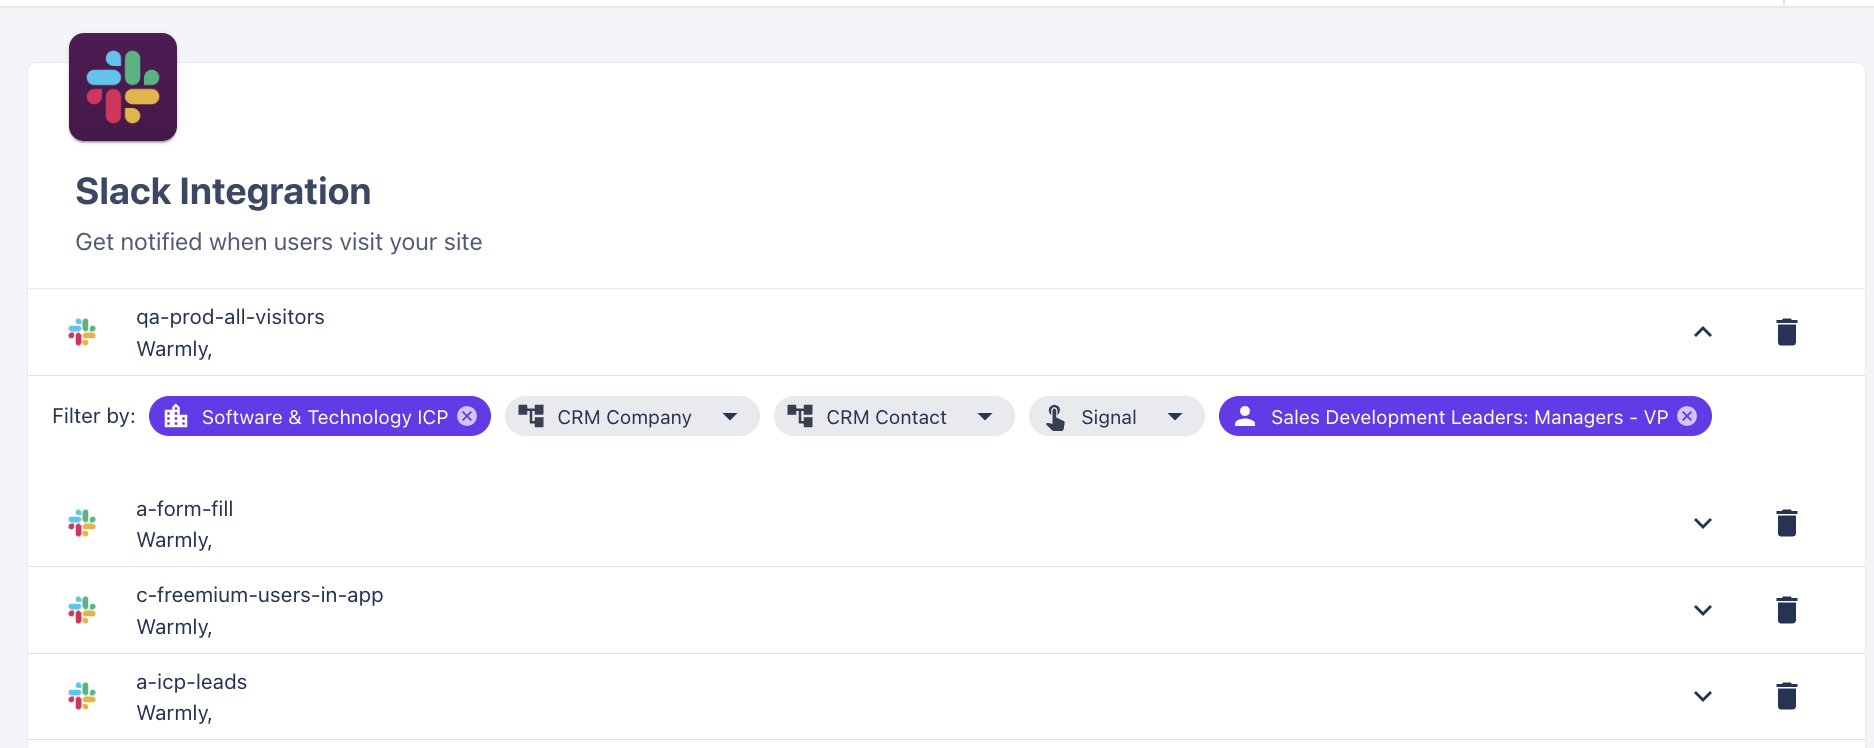Viewport: 1874px width, 748px height.
Task: Click Slack icon beside a-icp-leads
Action: tap(82, 696)
